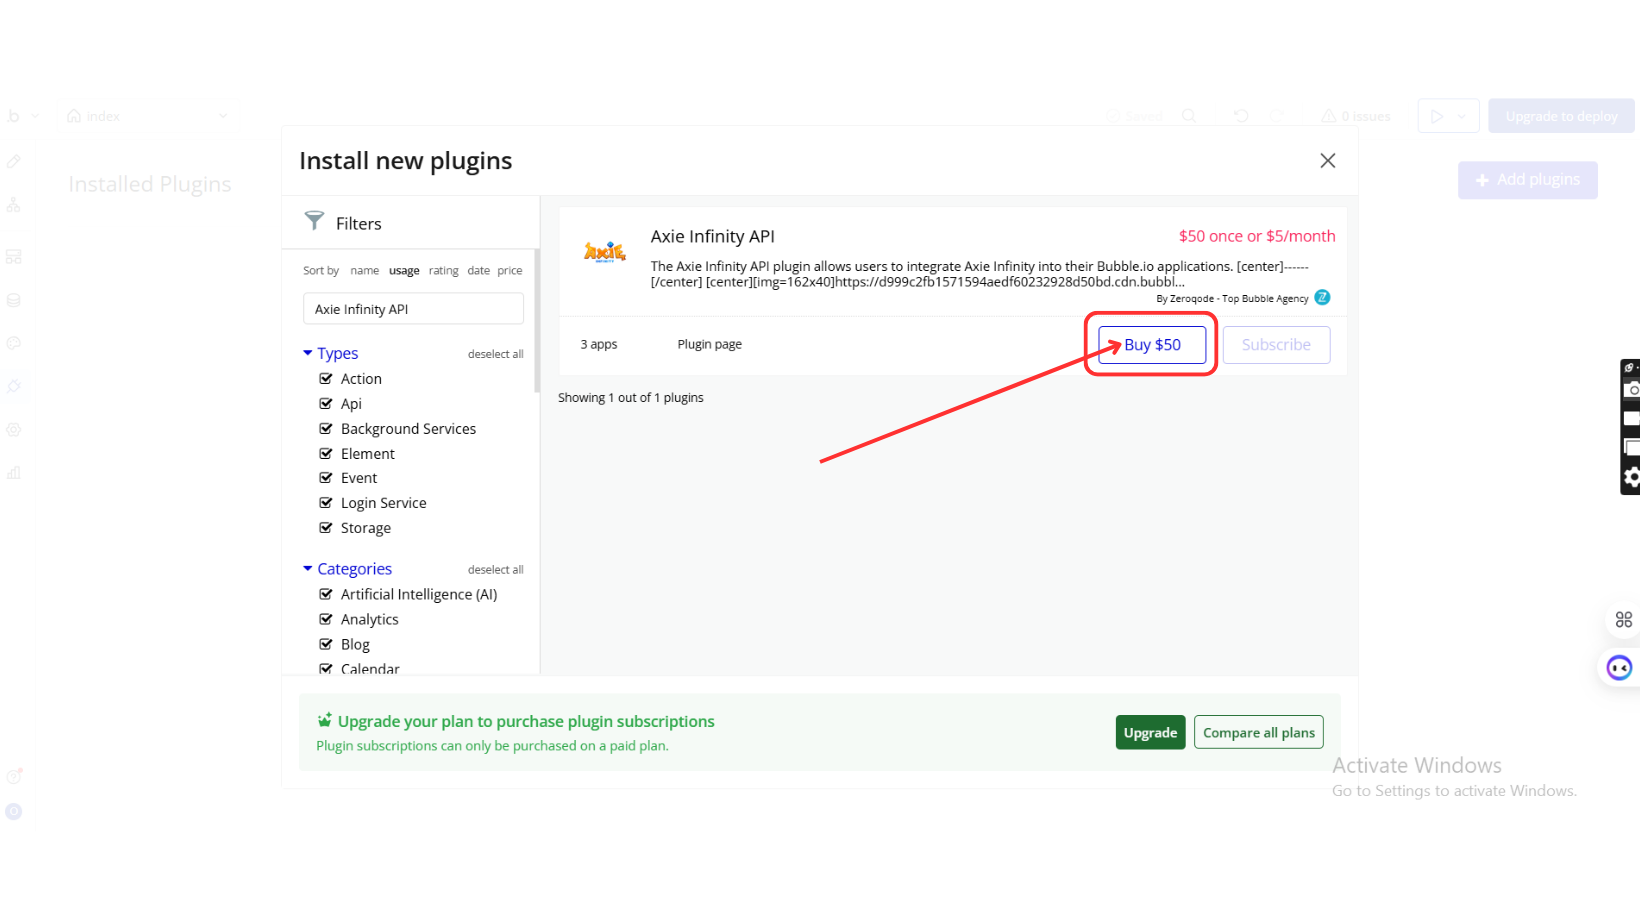Click the Axie Infinity API search field
Screen dimensions: 1640x924
point(413,309)
